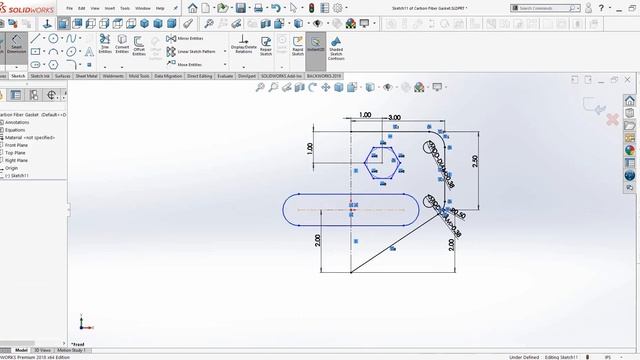Open the Undo dropdown arrow
The image size is (640, 360).
pos(284,8)
